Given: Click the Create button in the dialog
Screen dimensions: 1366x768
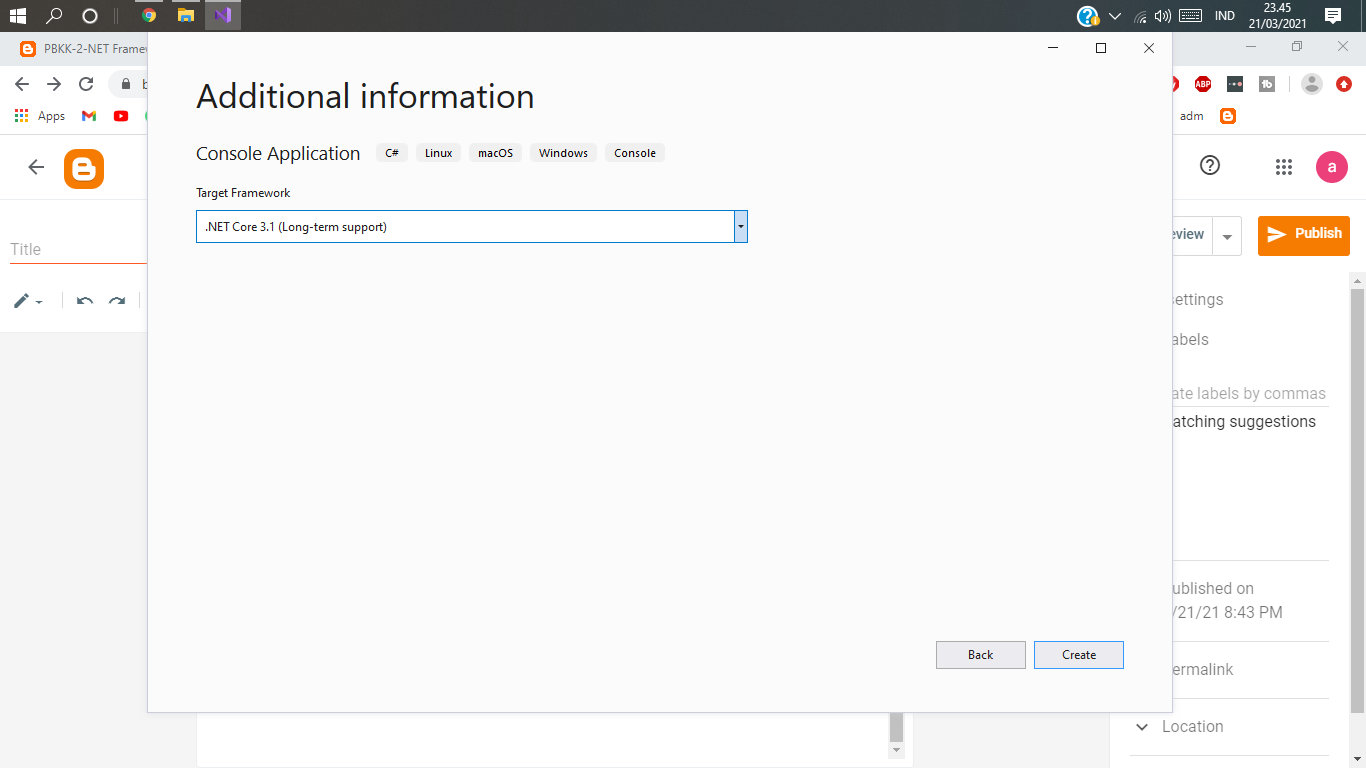Looking at the screenshot, I should [x=1079, y=655].
